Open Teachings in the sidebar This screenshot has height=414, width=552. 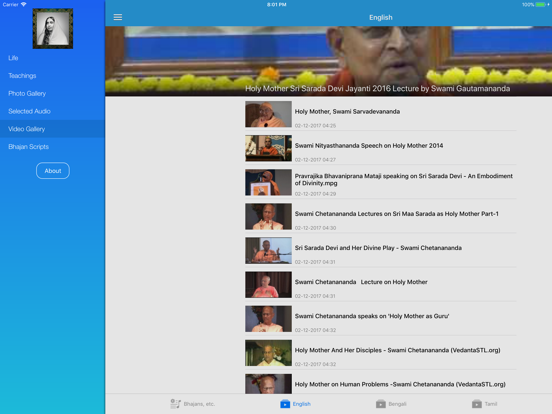point(52,76)
